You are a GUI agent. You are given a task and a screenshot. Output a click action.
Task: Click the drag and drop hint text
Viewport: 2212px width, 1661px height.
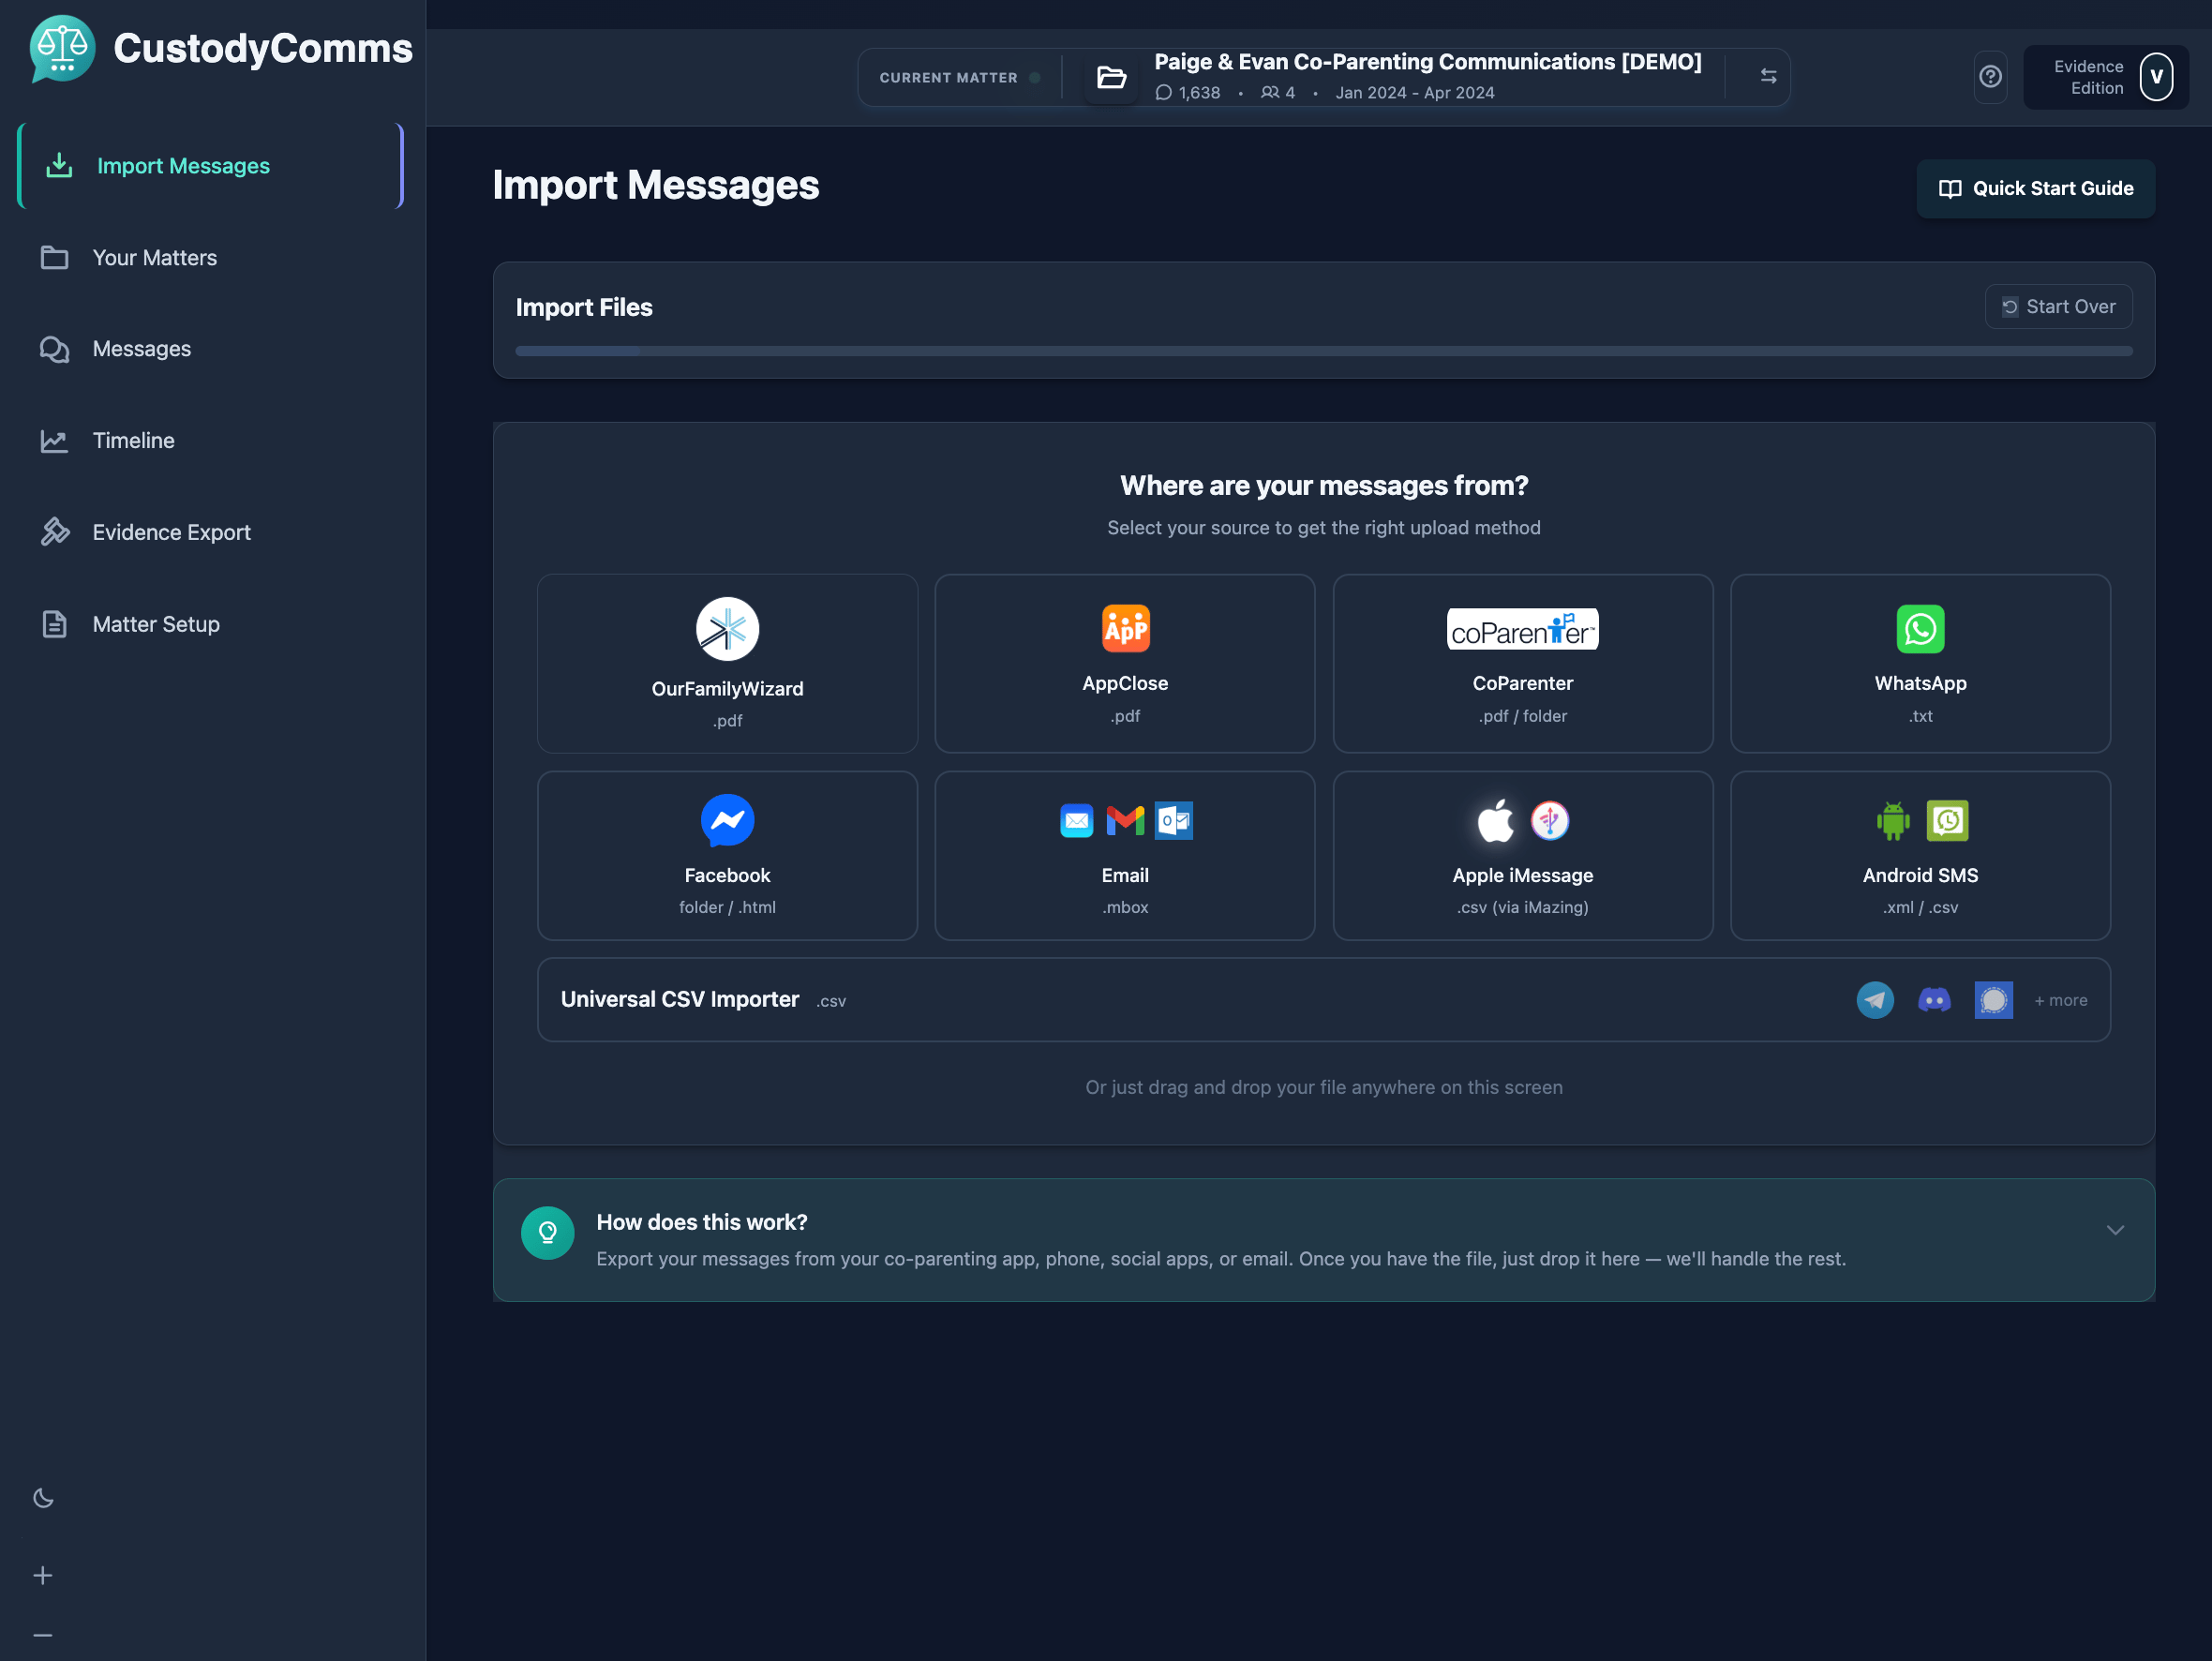pos(1323,1088)
